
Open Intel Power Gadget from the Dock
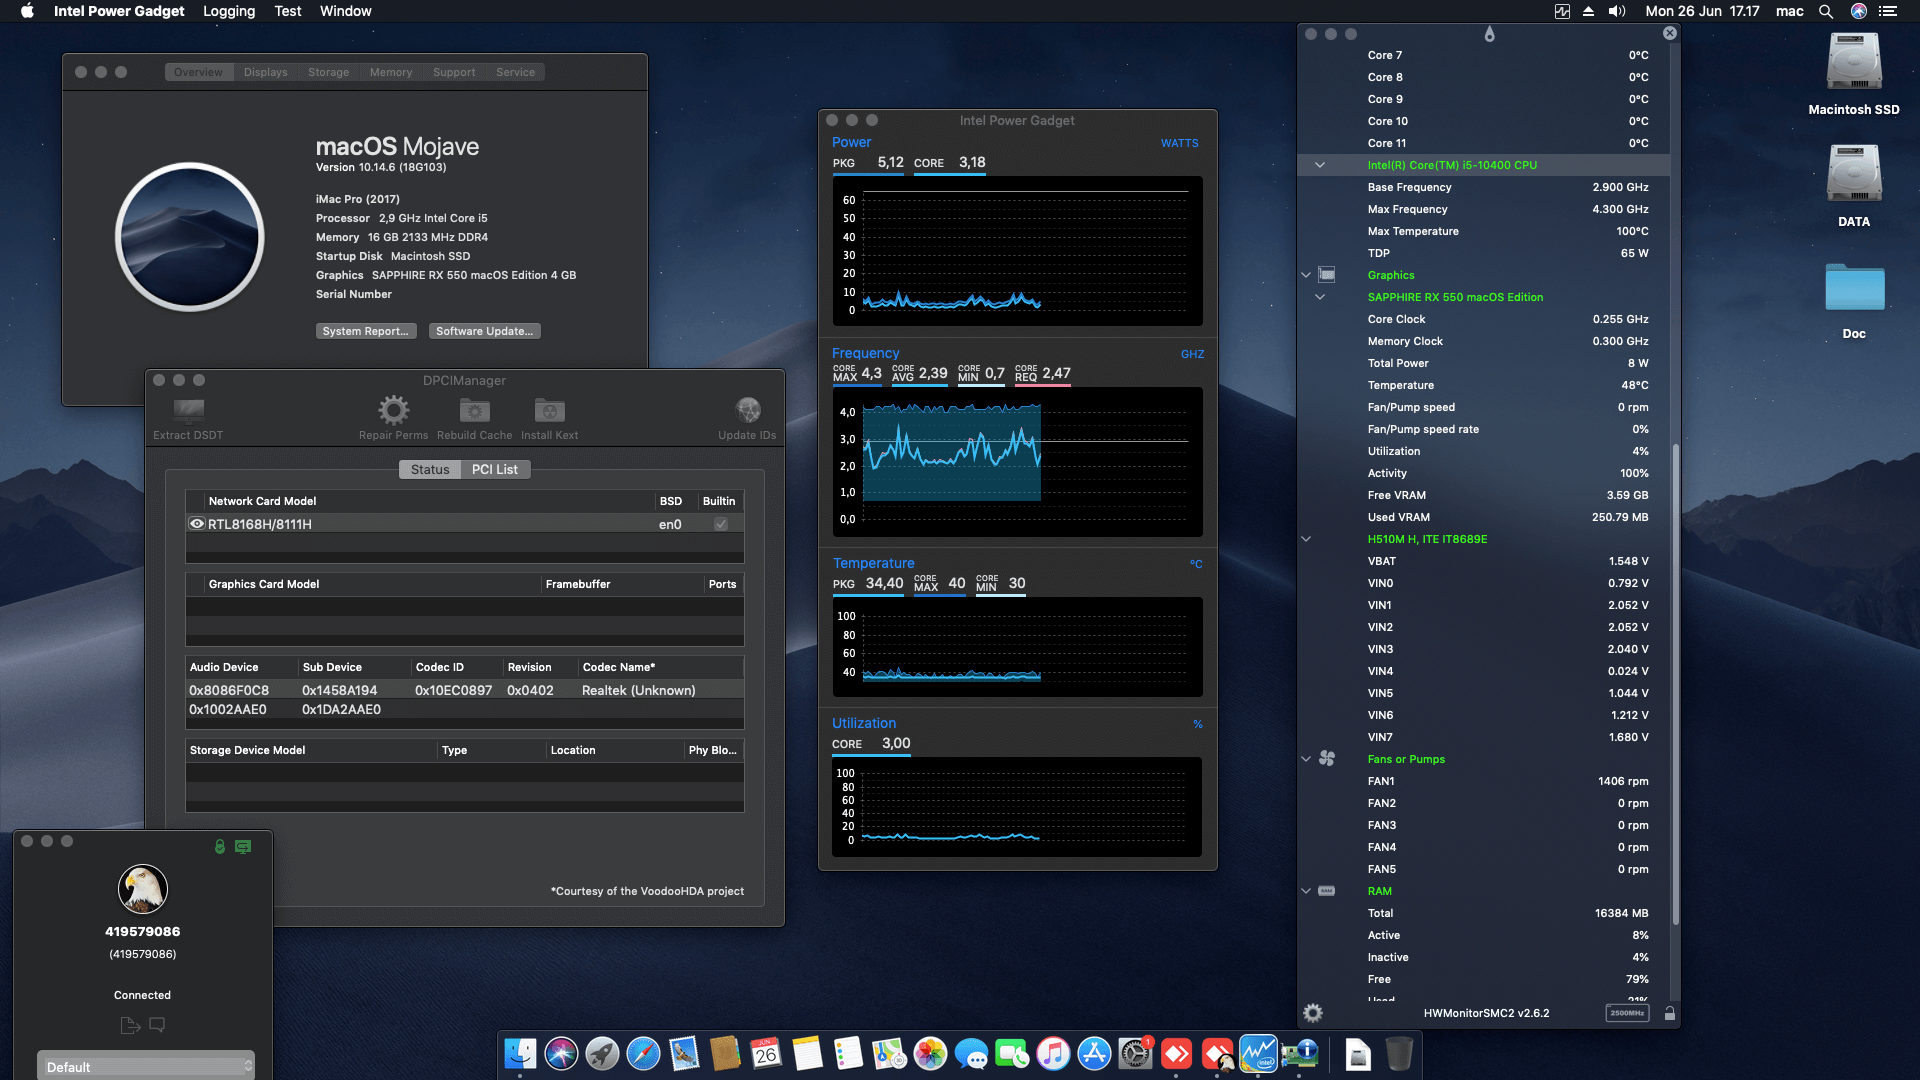(1258, 1054)
